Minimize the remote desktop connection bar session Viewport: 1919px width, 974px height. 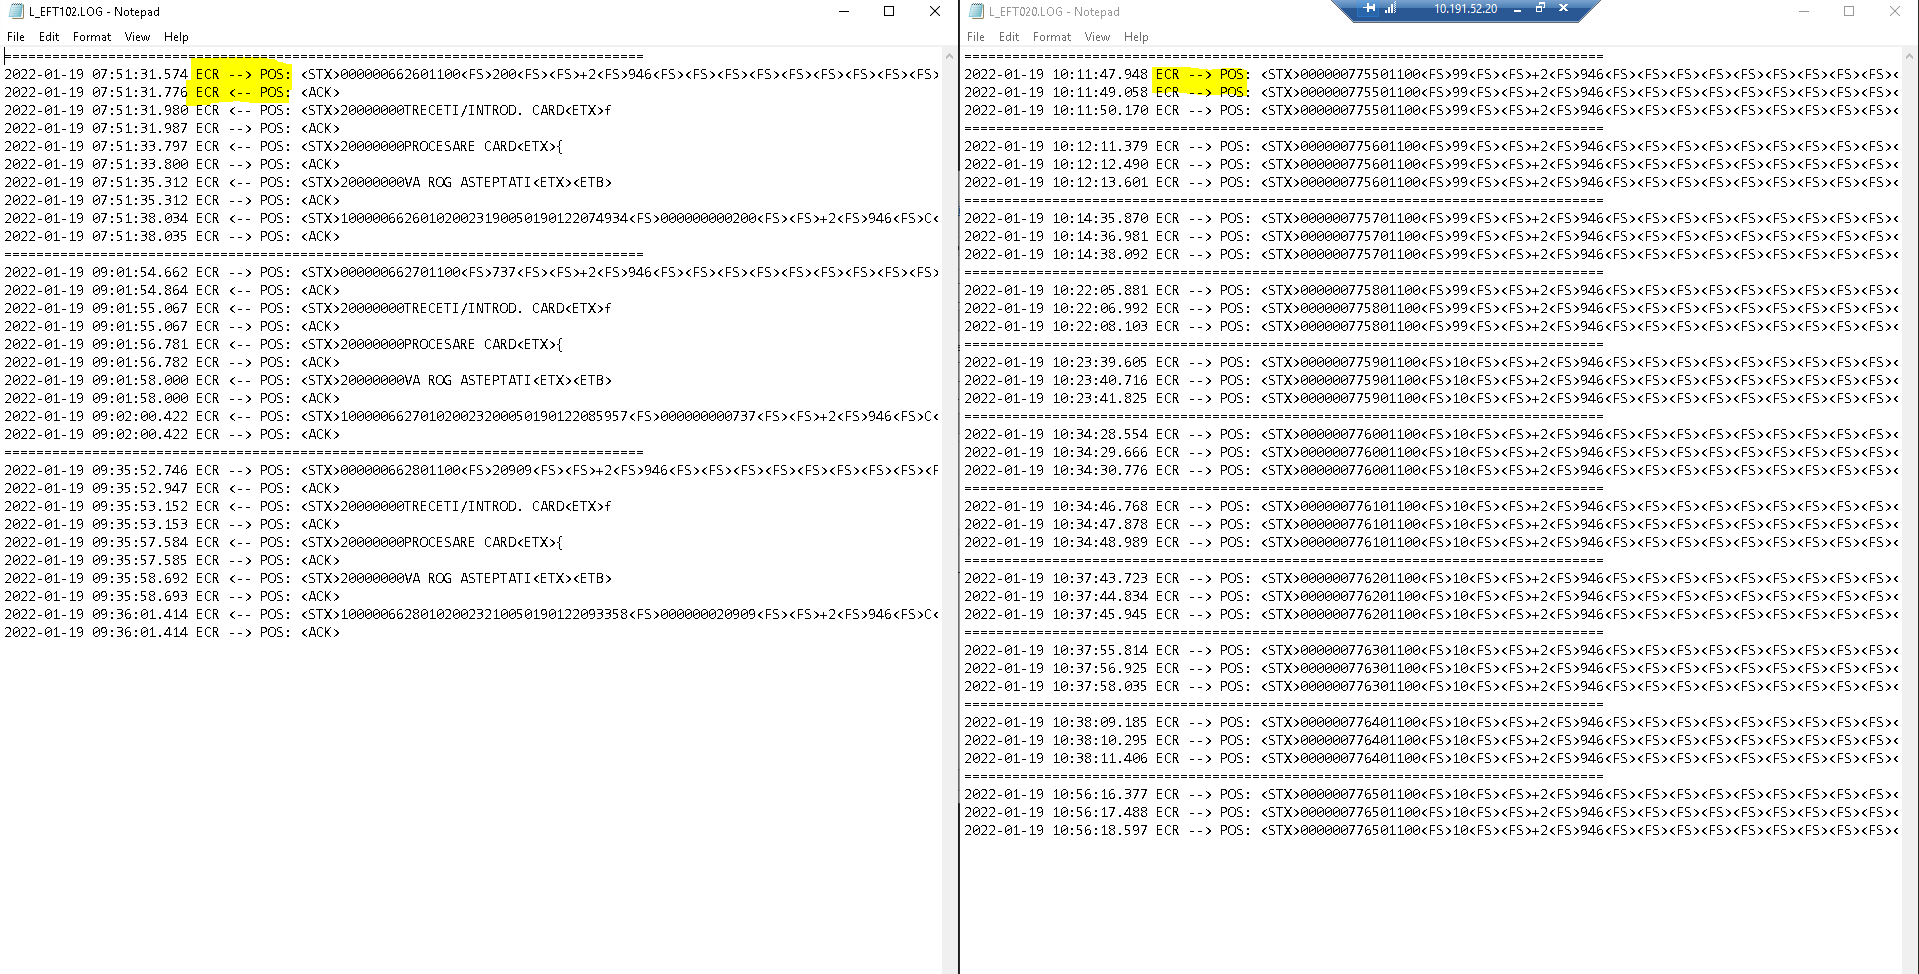tap(1517, 9)
